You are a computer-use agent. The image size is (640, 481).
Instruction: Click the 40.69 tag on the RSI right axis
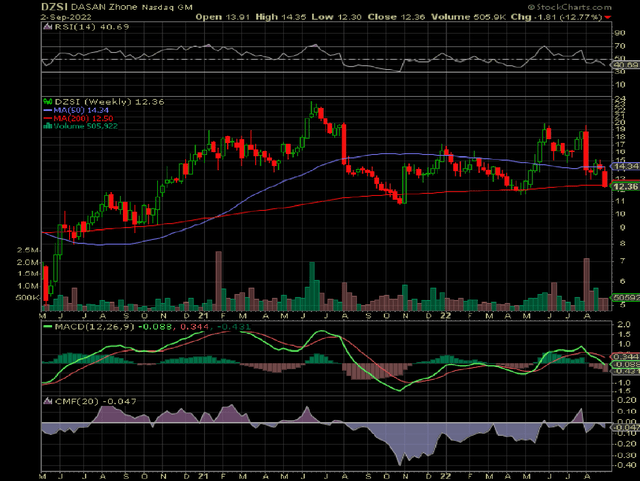626,65
